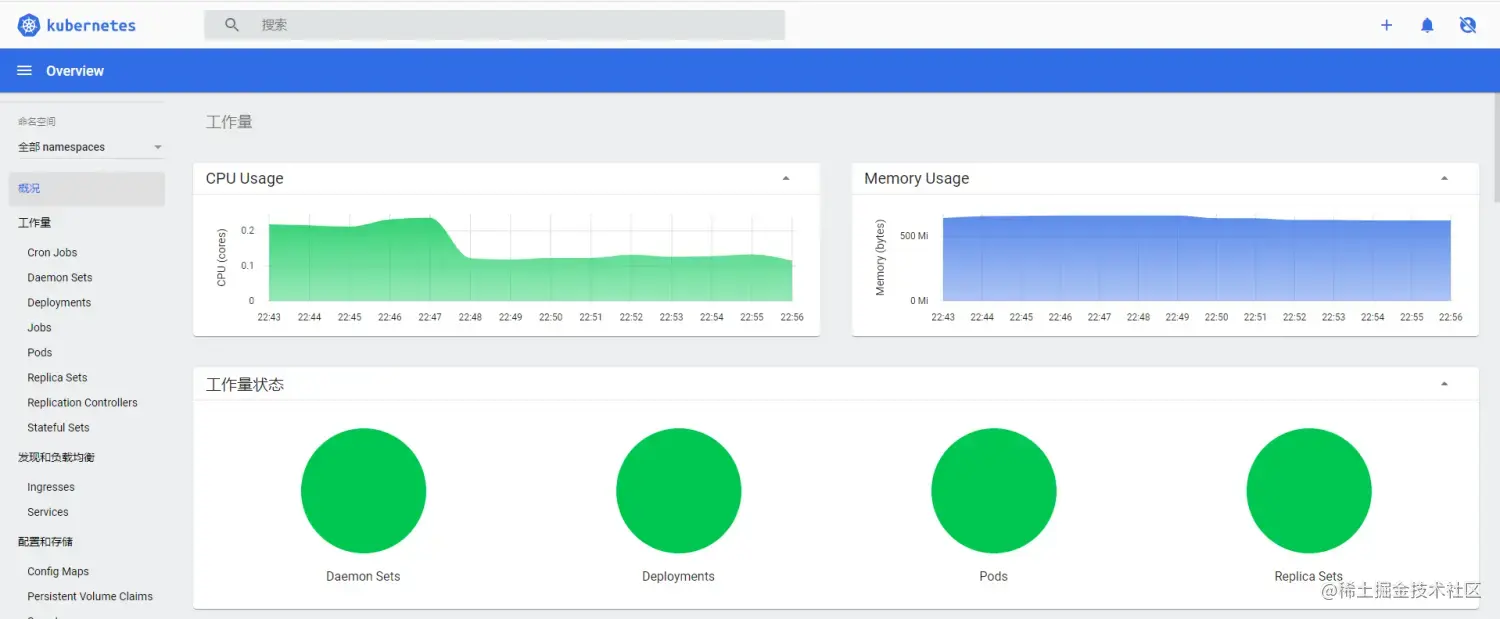Go to Stateful Sets

click(x=58, y=428)
